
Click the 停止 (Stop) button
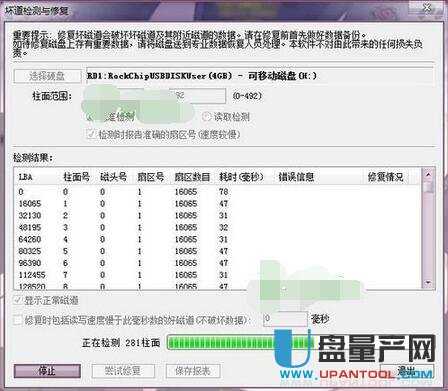(x=47, y=371)
